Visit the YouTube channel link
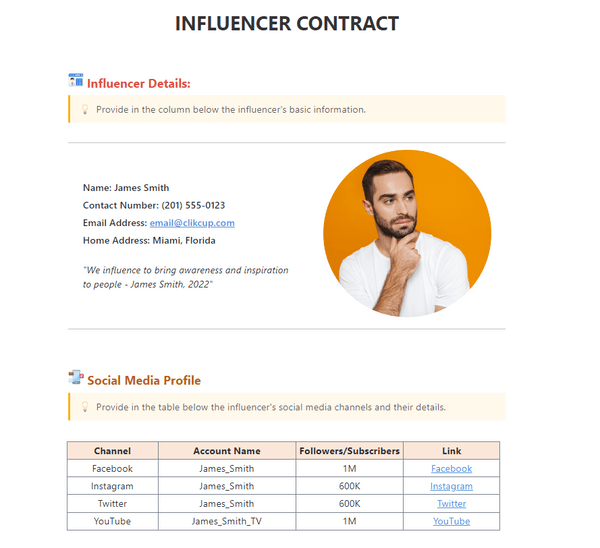Viewport: 600px width, 548px height. point(451,521)
